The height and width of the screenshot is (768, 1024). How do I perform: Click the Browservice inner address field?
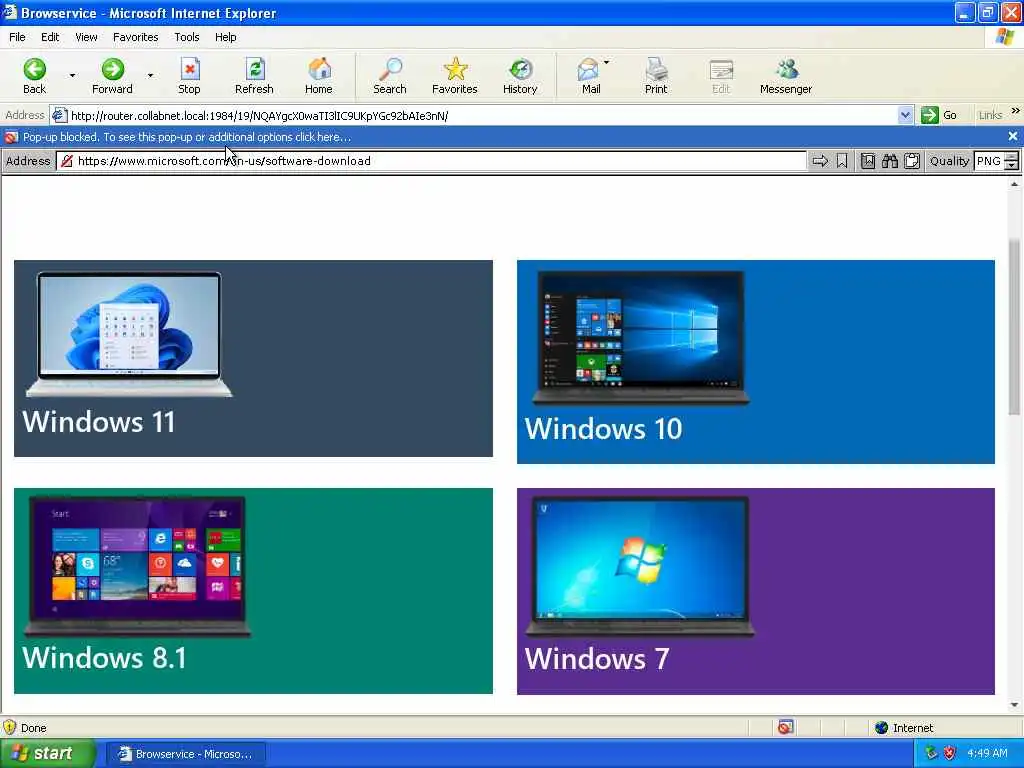(x=431, y=161)
